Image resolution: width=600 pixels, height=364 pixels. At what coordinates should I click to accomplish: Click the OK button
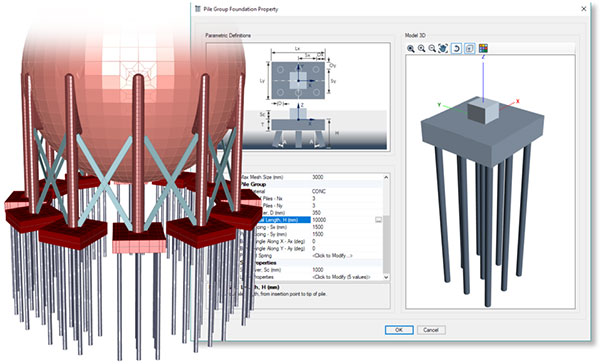[399, 330]
